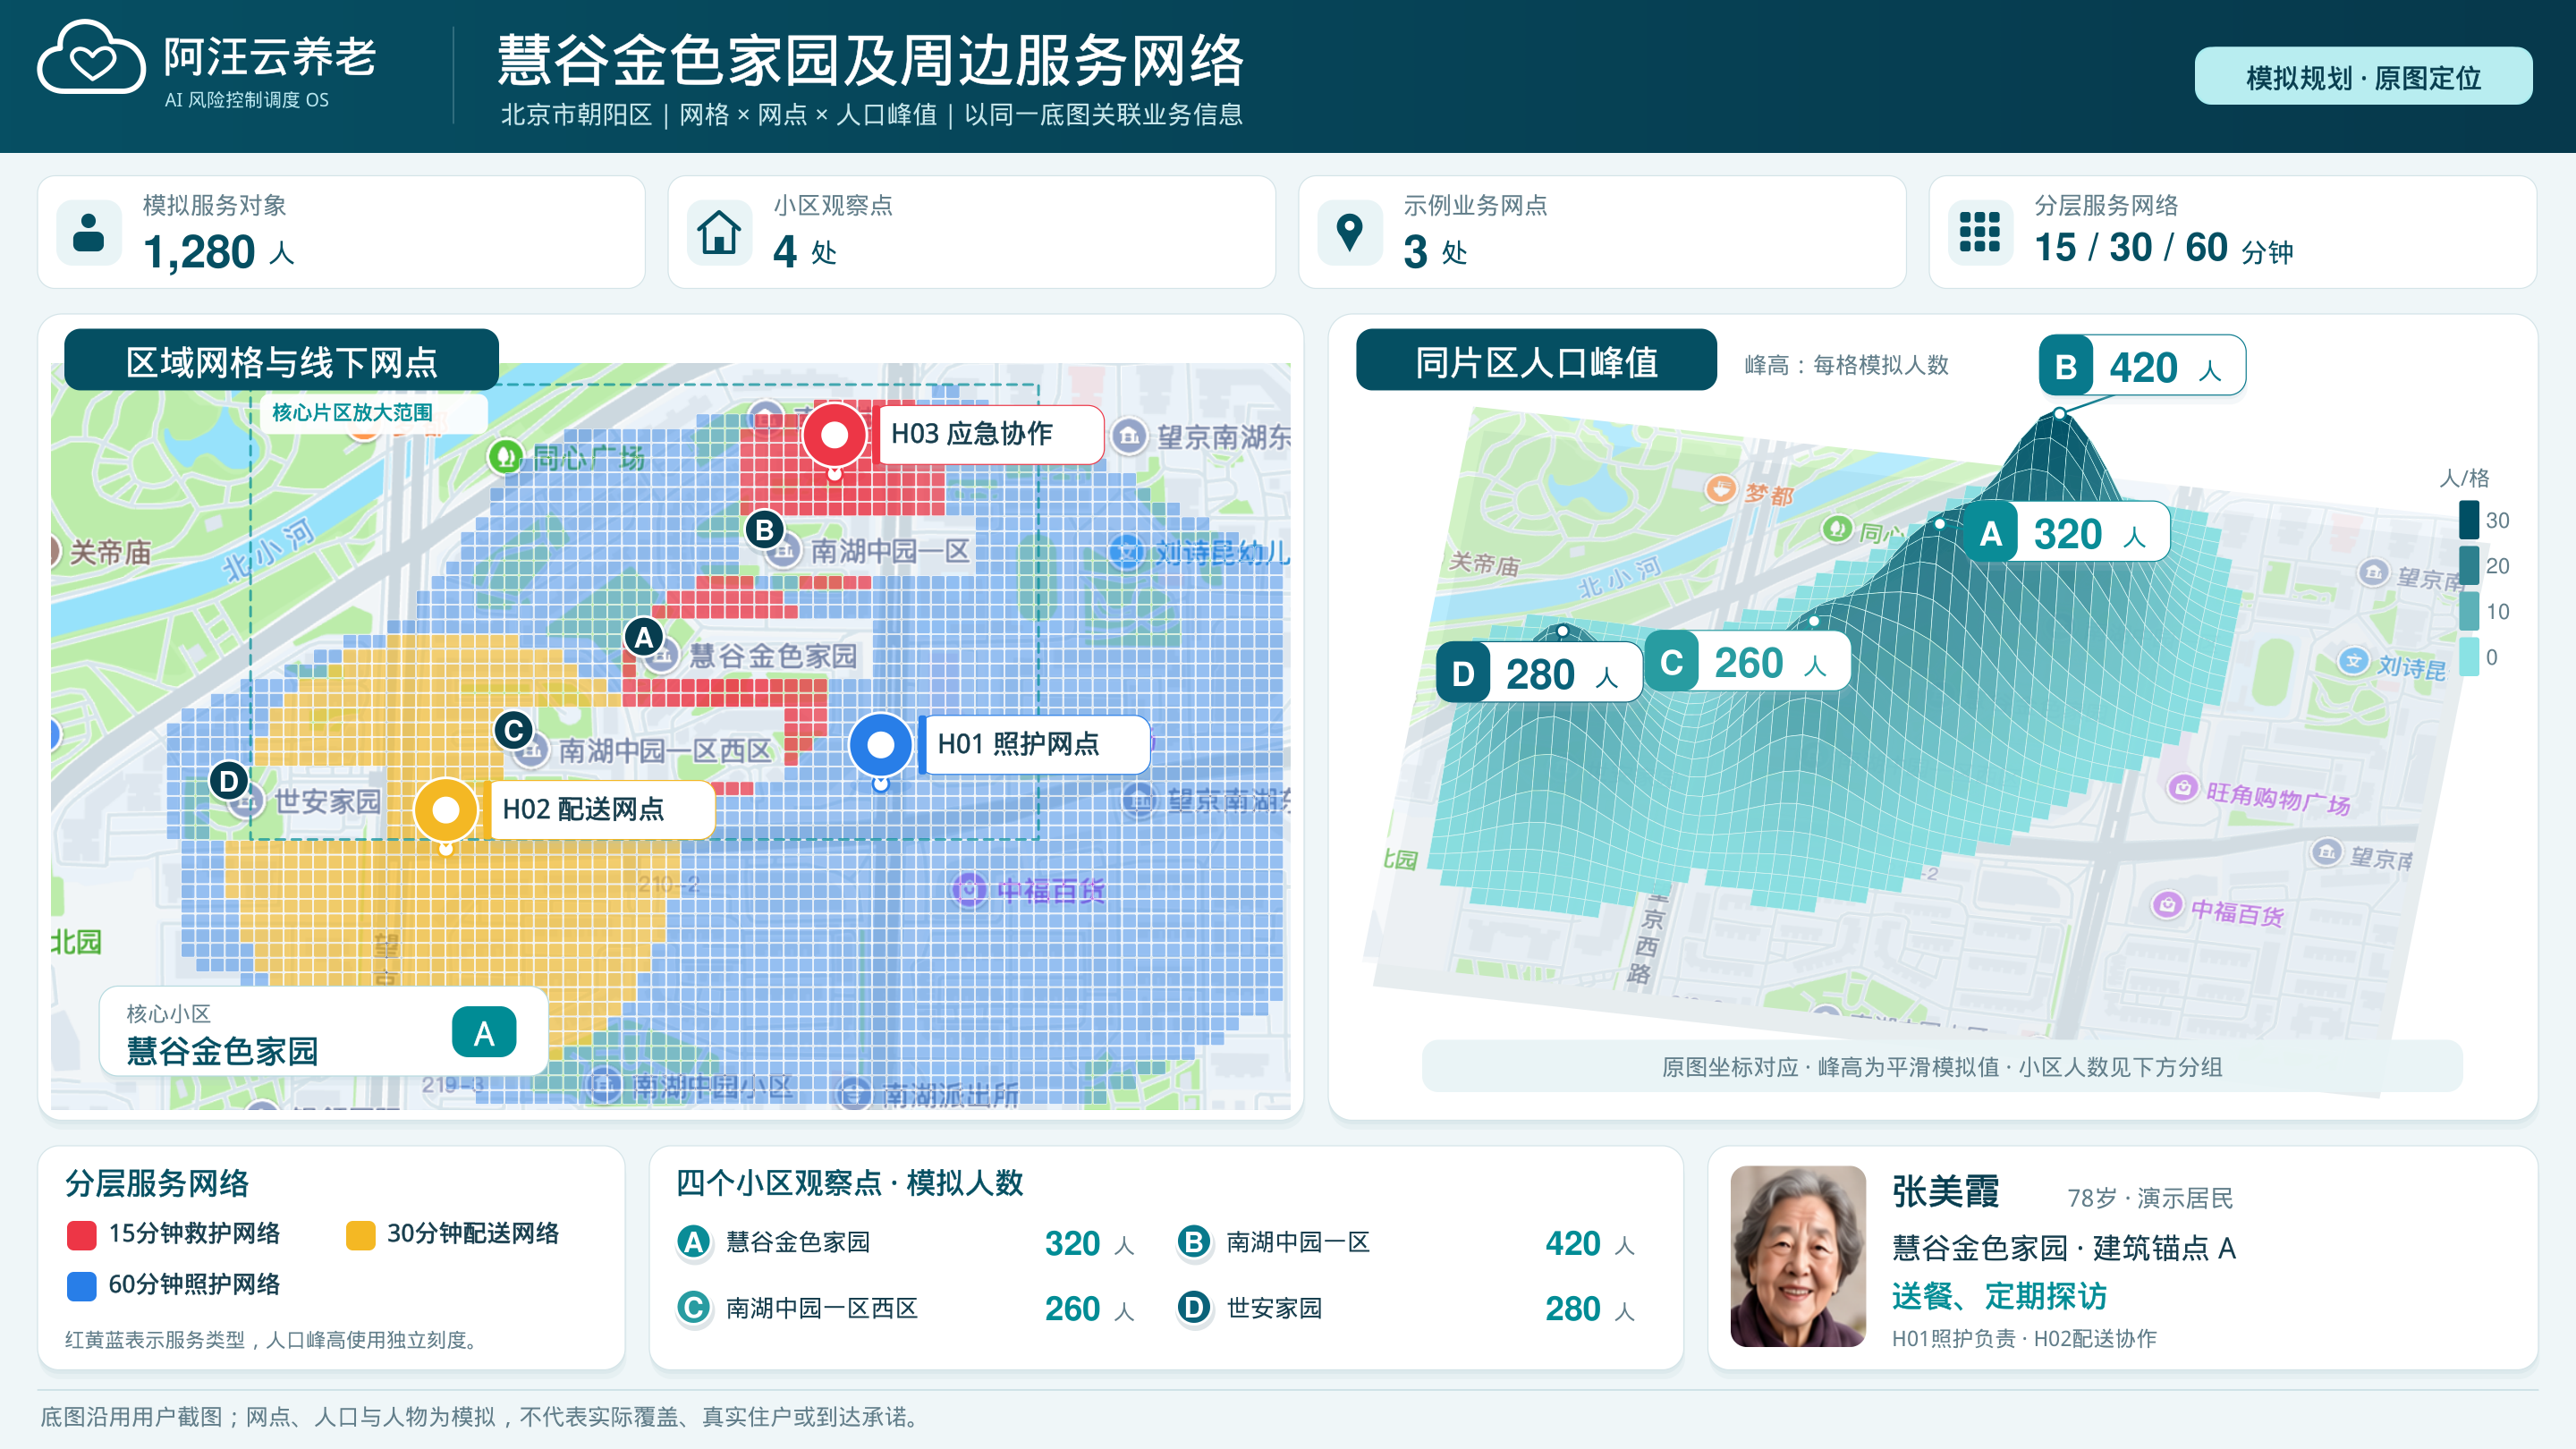
Task: Click the B 420 人 peak label
Action: point(2142,366)
